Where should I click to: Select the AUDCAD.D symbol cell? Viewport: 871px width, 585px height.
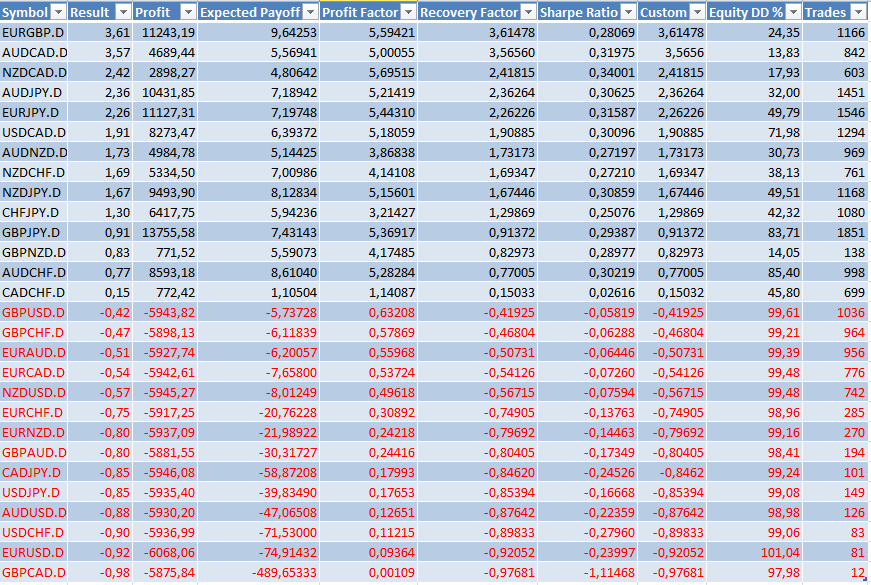[33, 53]
